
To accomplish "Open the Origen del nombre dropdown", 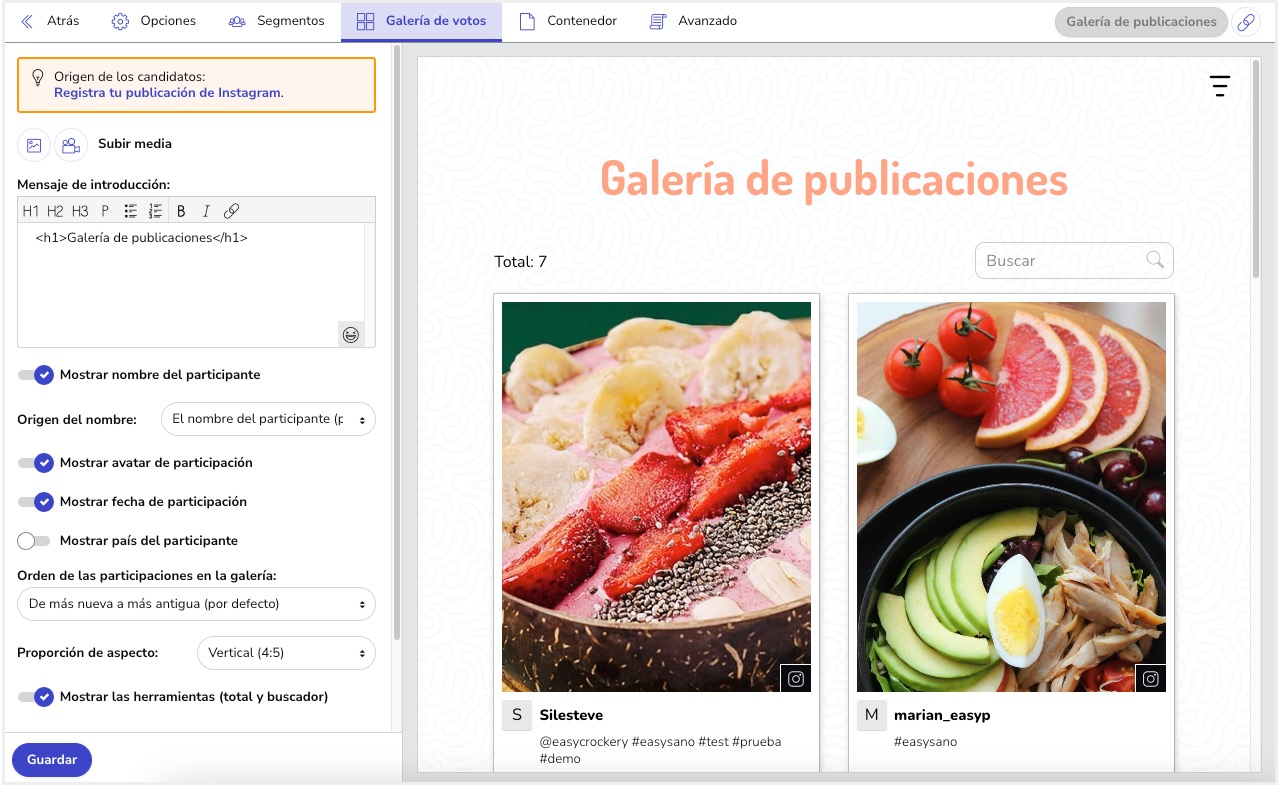I will point(268,419).
